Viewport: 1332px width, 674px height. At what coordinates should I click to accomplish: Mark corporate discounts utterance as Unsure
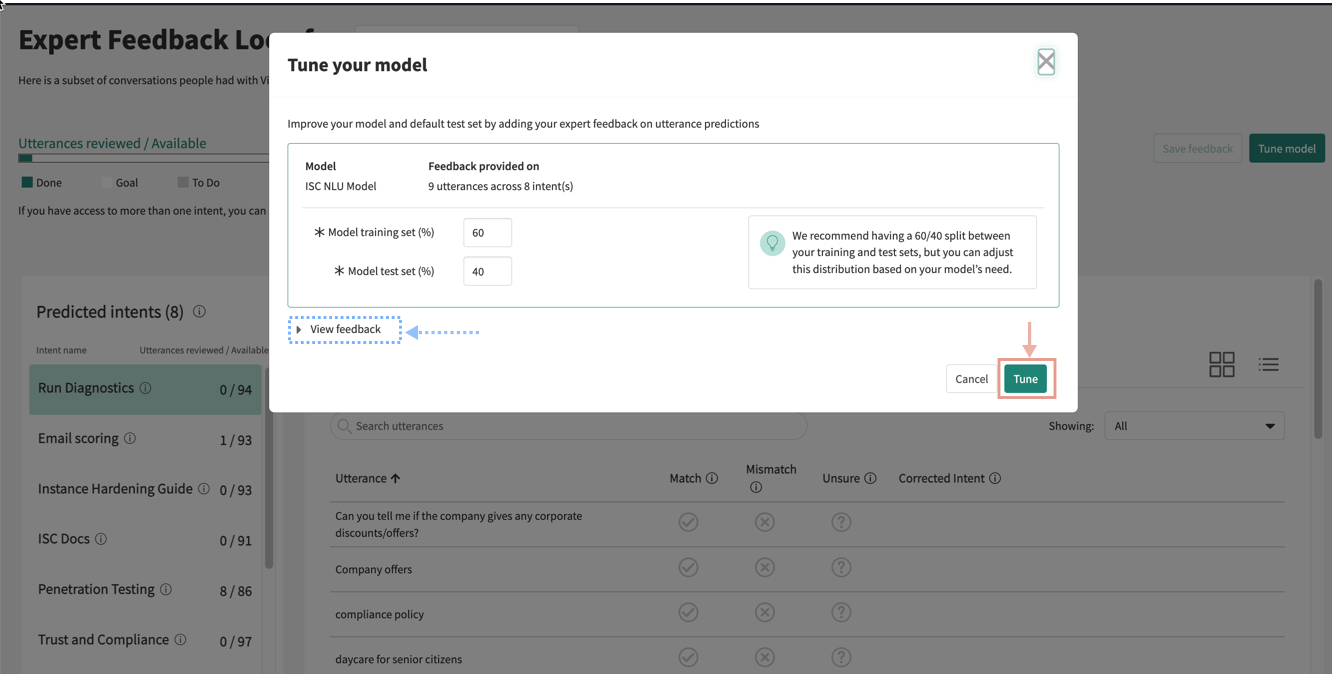841,522
